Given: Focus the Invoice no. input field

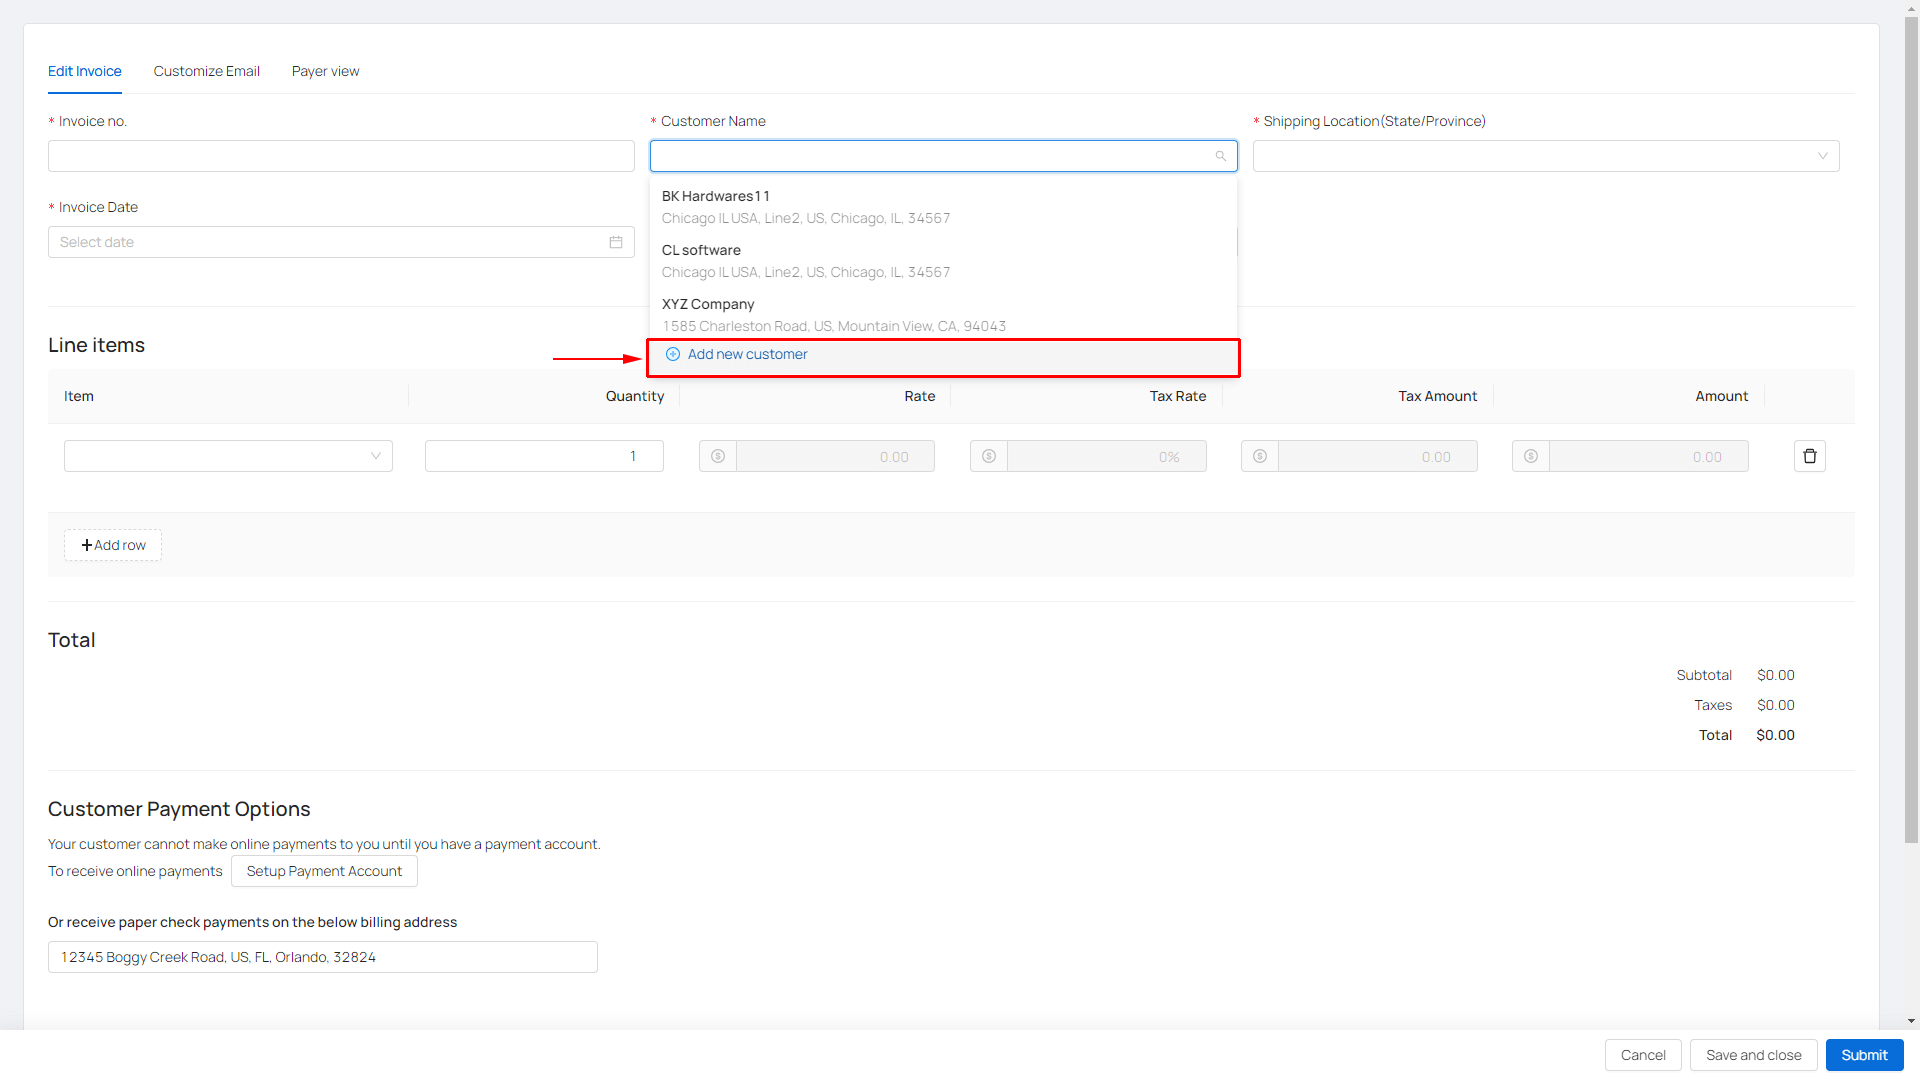Looking at the screenshot, I should coord(341,156).
